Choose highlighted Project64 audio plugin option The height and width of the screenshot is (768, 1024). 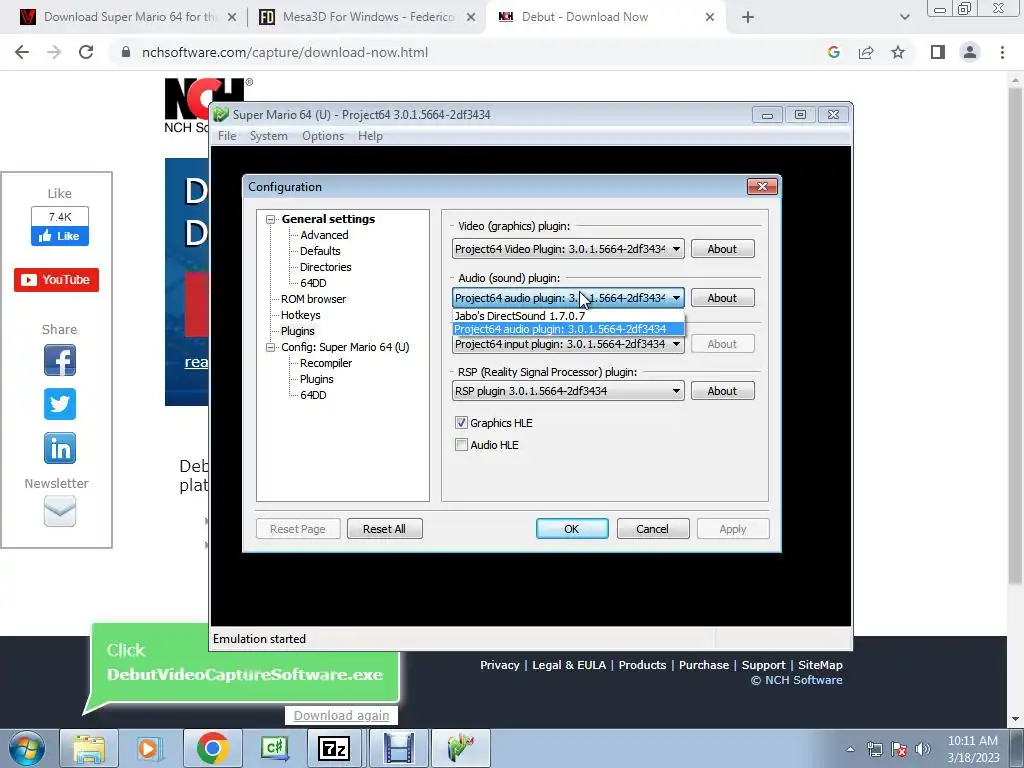[x=568, y=329]
